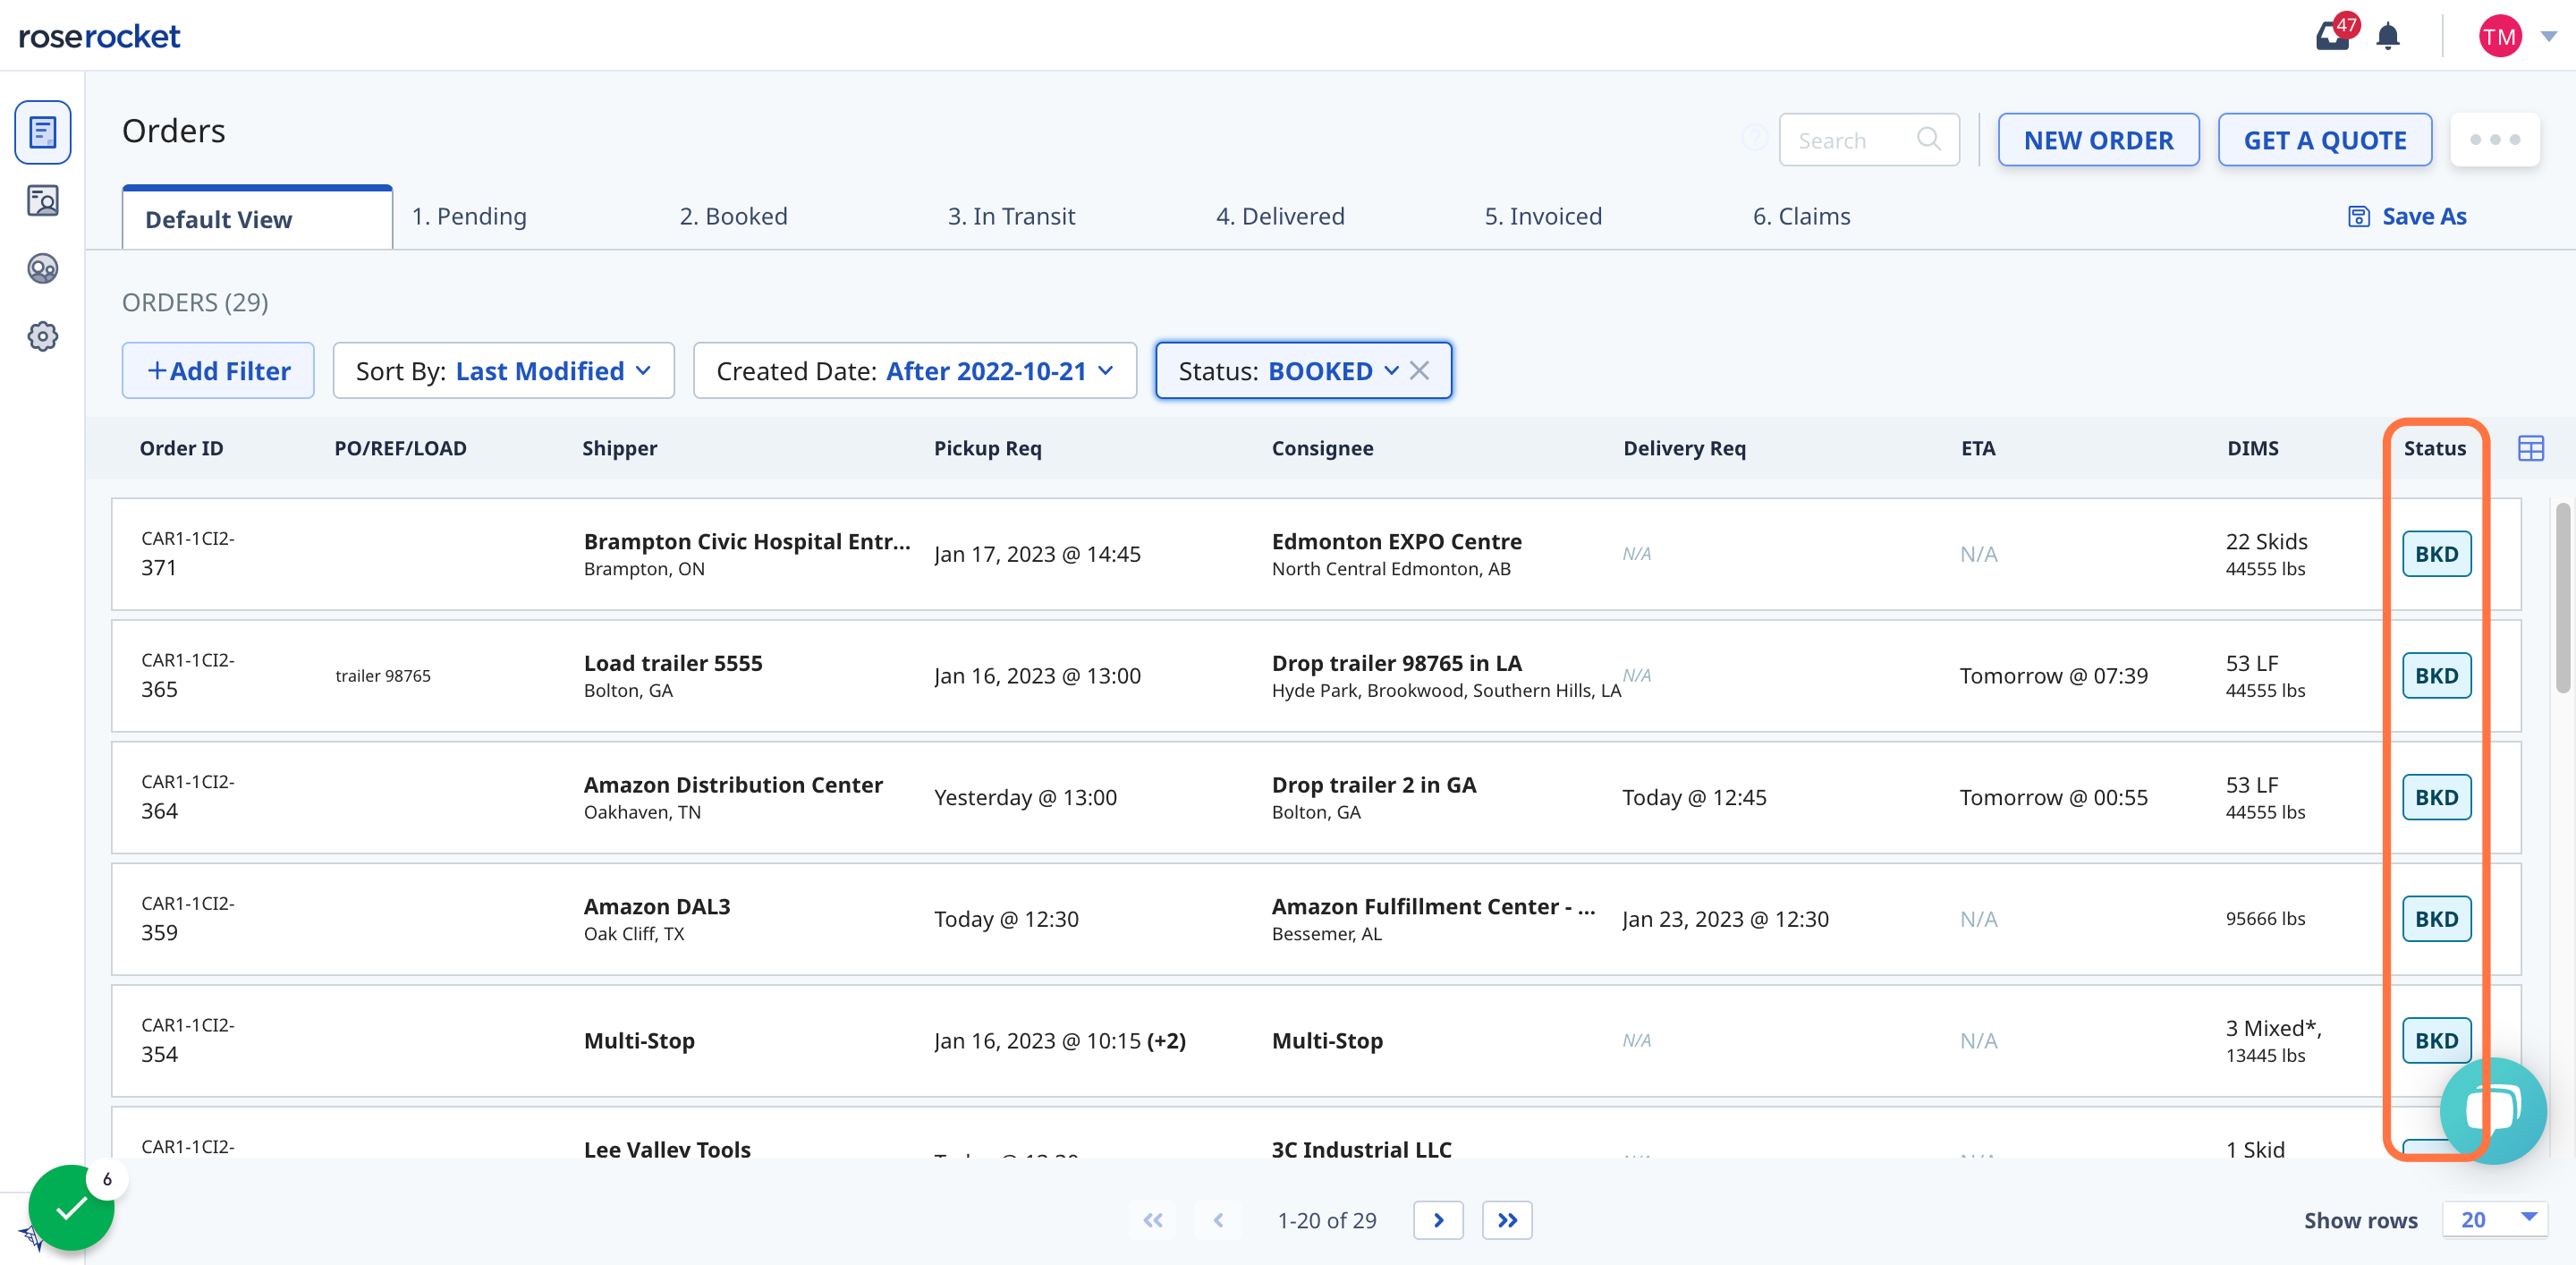The height and width of the screenshot is (1265, 2576).
Task: Expand the user account menu arrow
Action: click(2548, 36)
